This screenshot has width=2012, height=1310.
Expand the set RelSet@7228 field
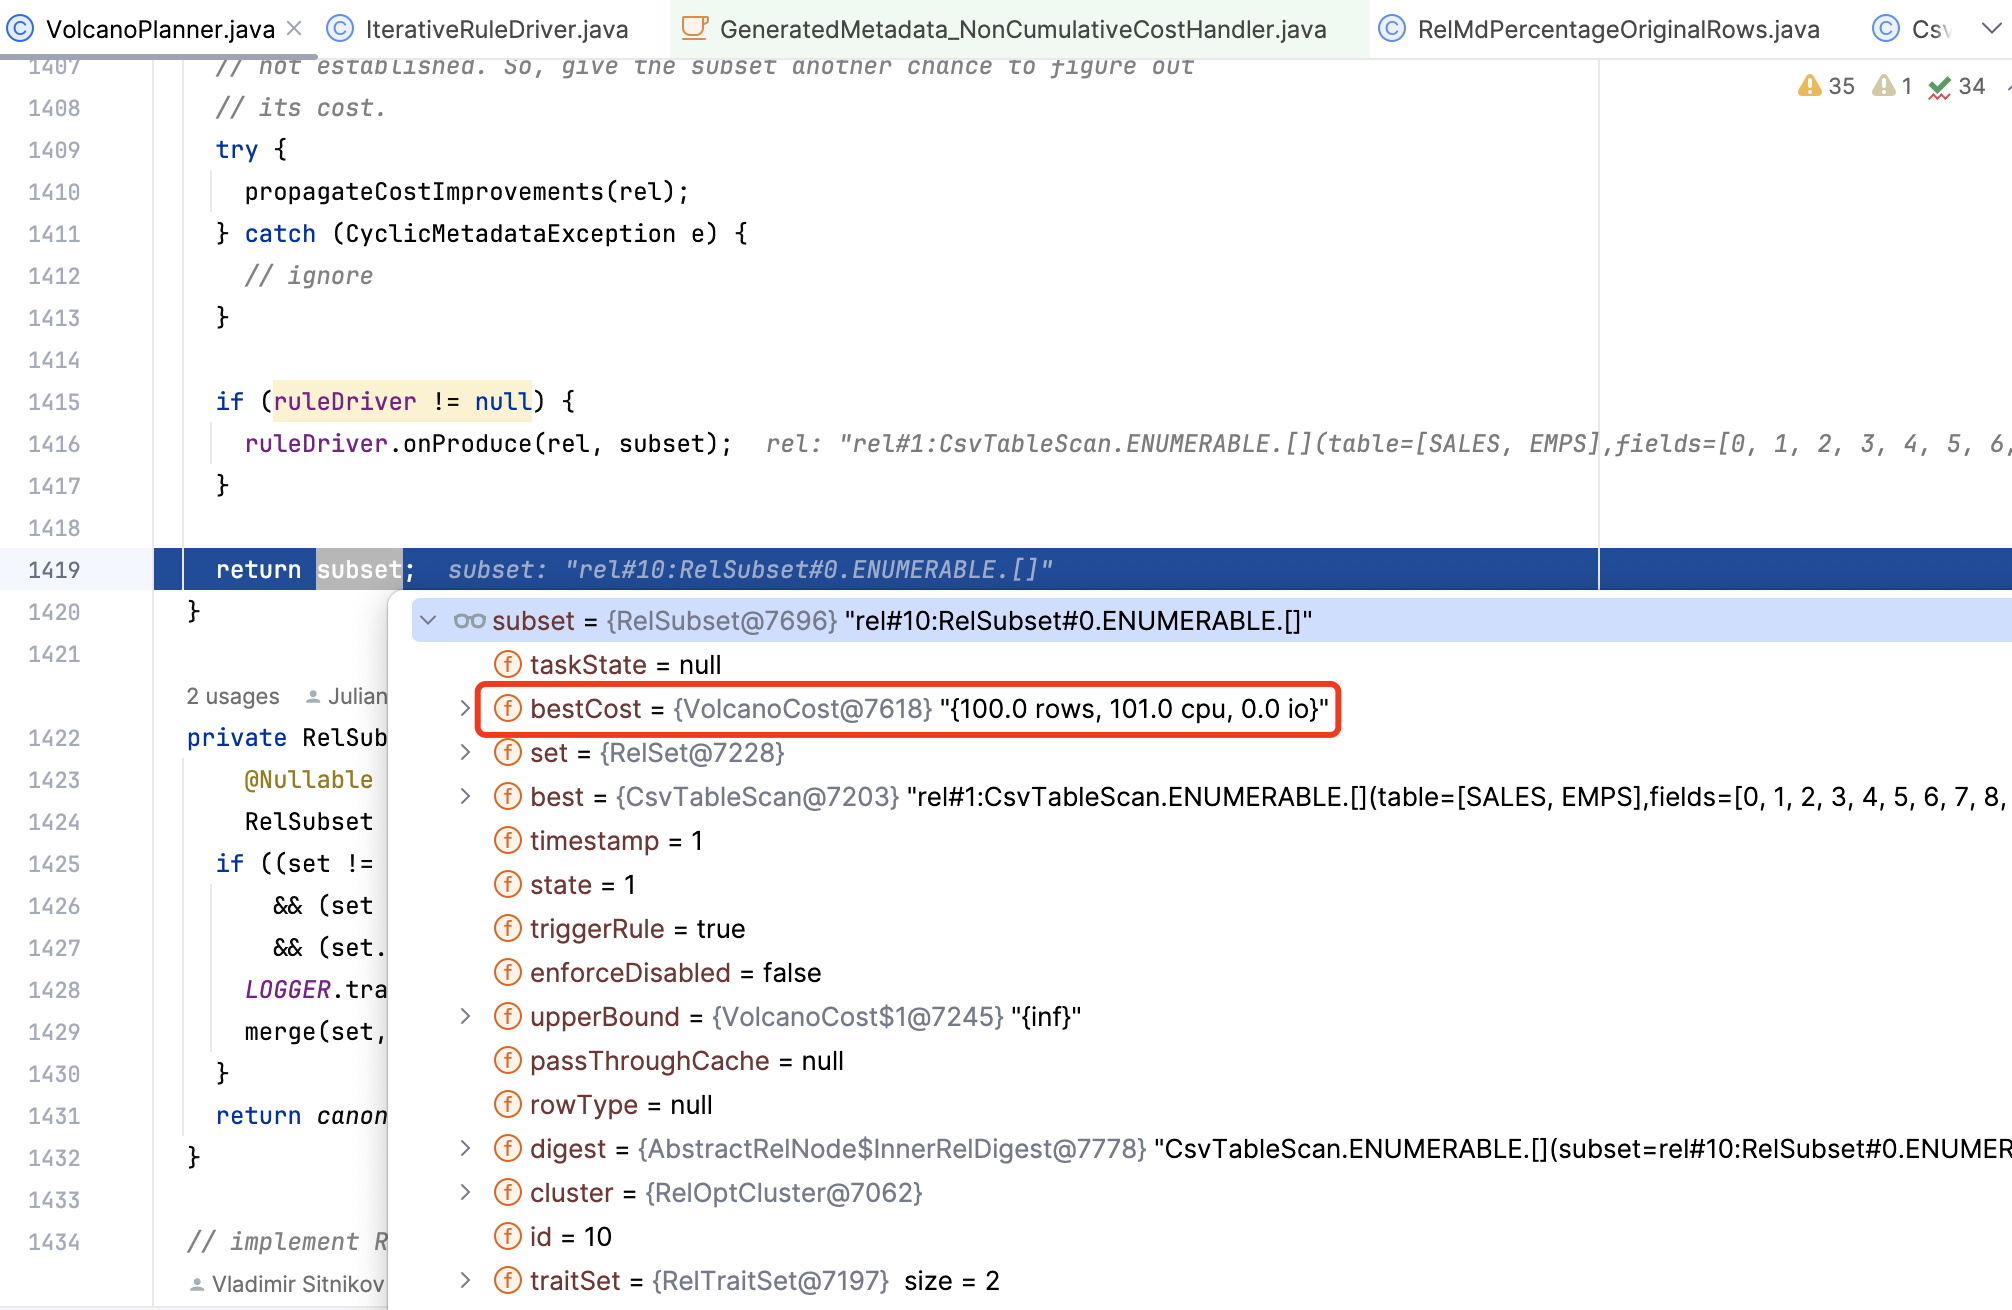pos(465,753)
